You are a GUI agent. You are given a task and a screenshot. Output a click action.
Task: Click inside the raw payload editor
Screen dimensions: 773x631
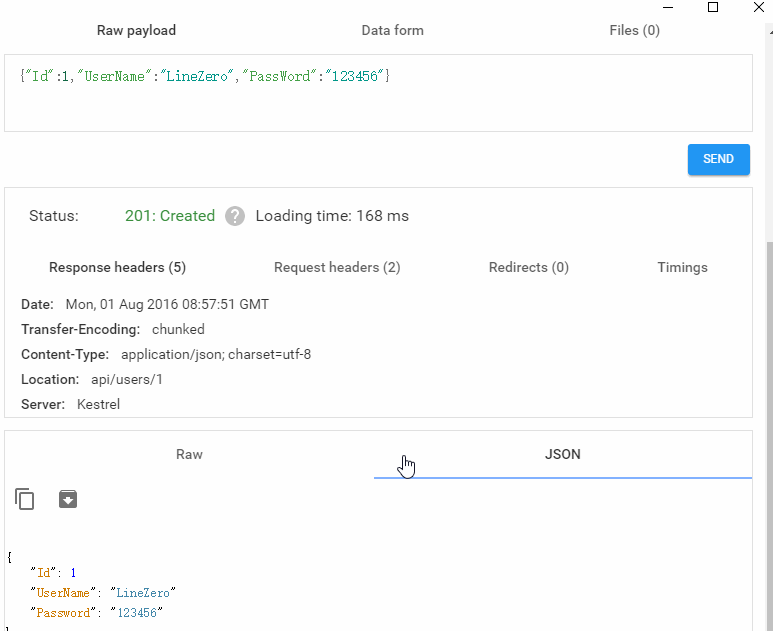point(378,93)
